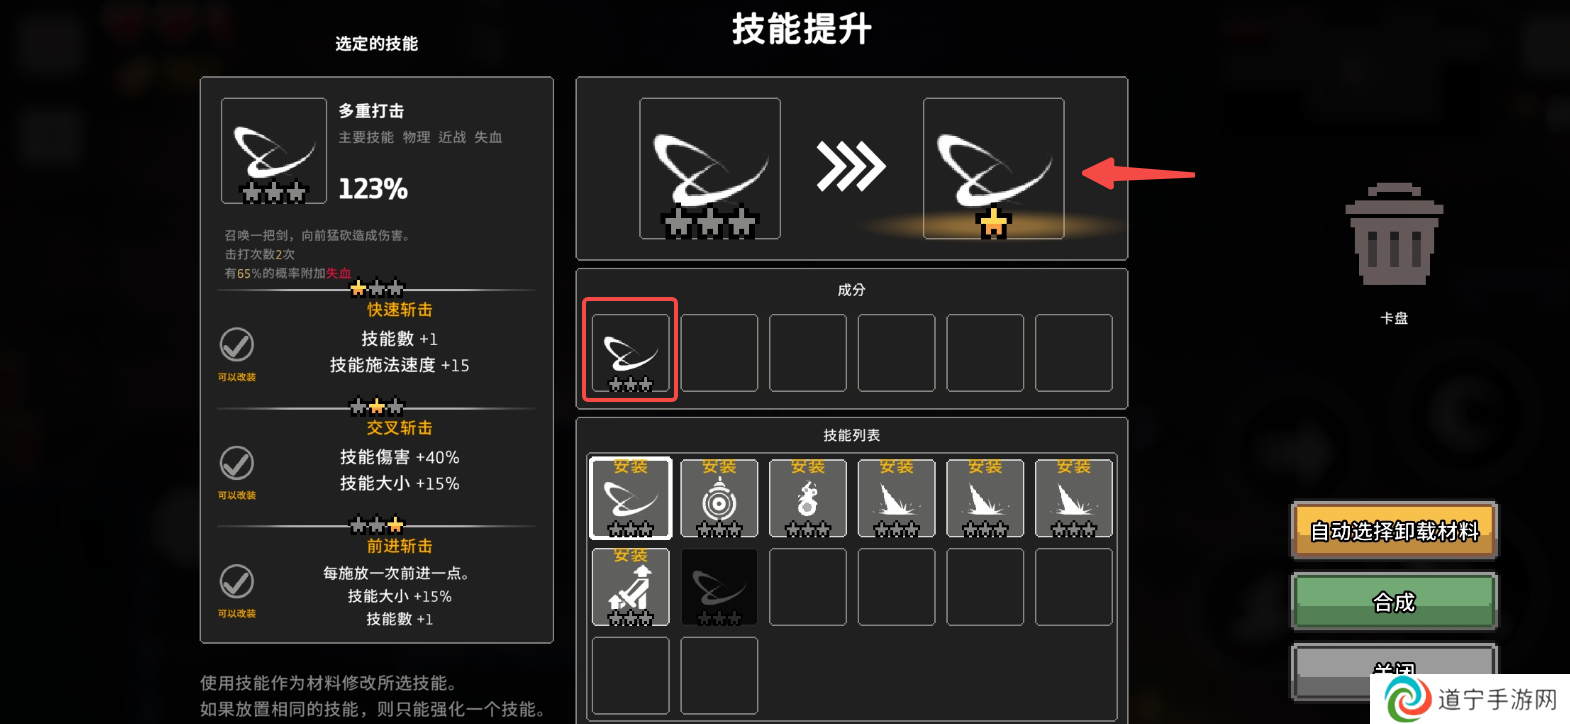Click the trash can discard icon
1570x724 pixels.
point(1394,234)
